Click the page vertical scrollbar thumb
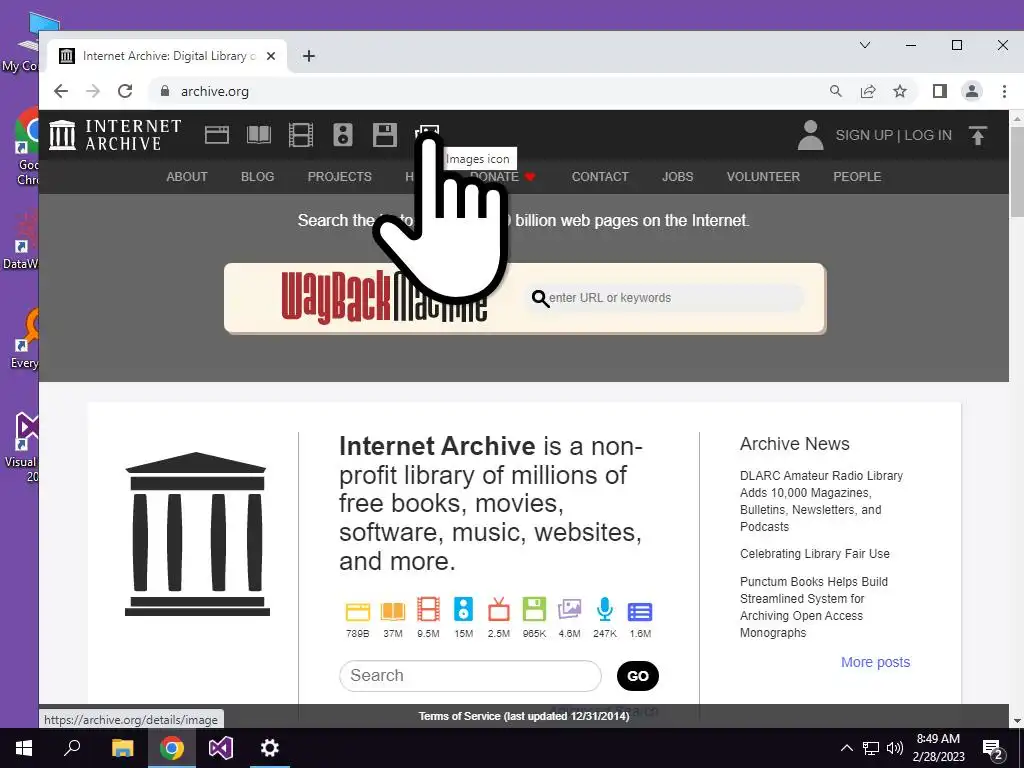 point(1017,172)
